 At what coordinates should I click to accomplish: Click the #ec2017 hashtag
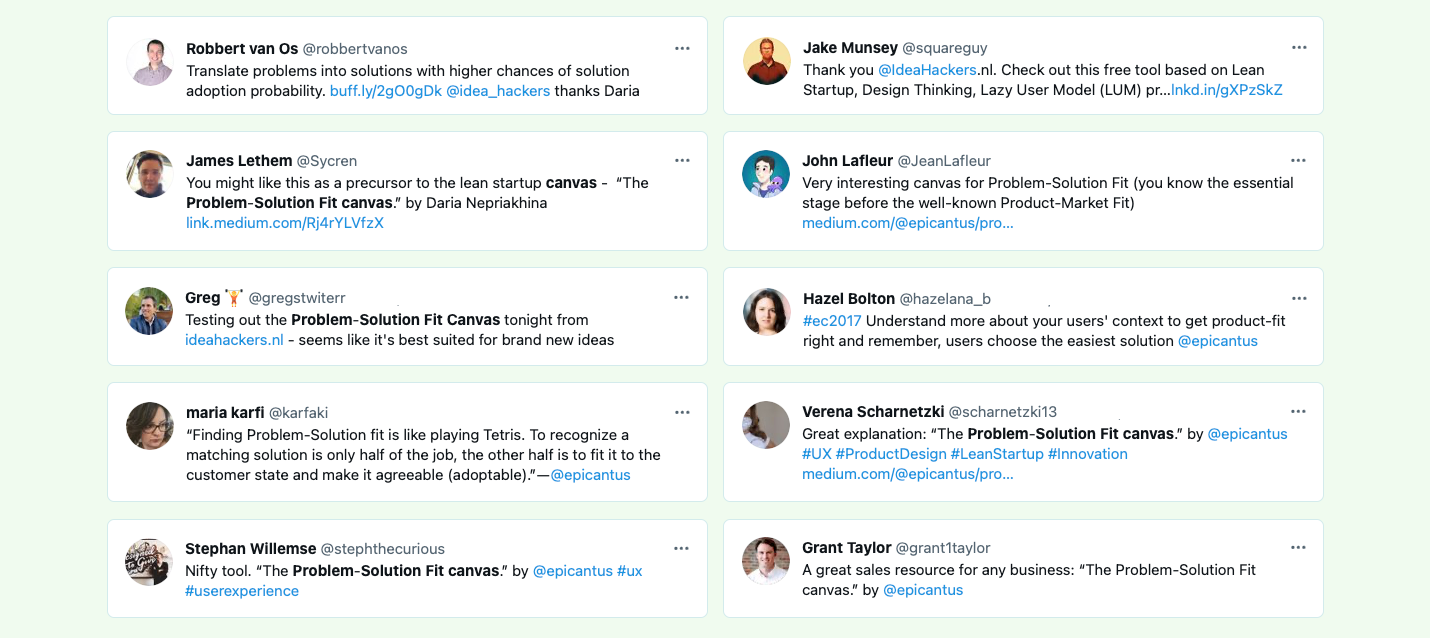tap(831, 321)
